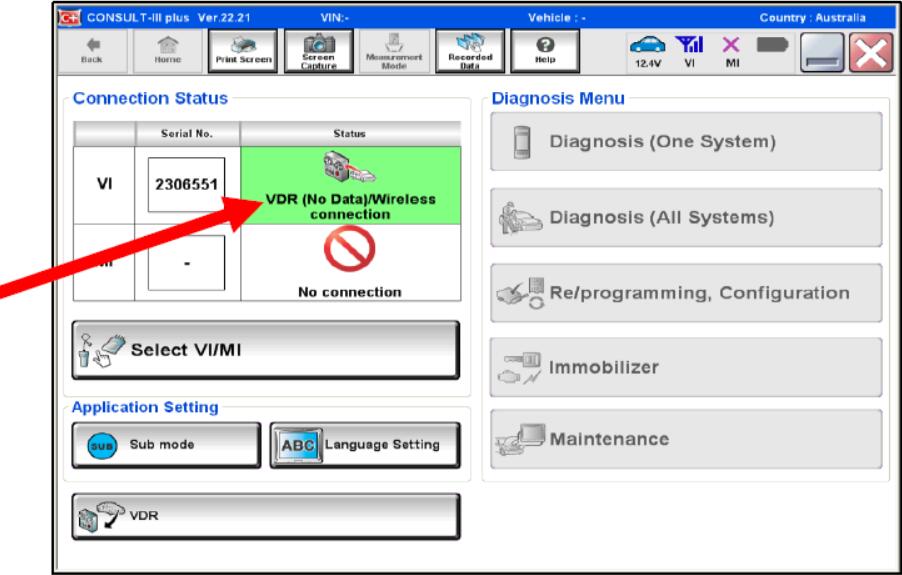Open the VDR button

[x=266, y=516]
